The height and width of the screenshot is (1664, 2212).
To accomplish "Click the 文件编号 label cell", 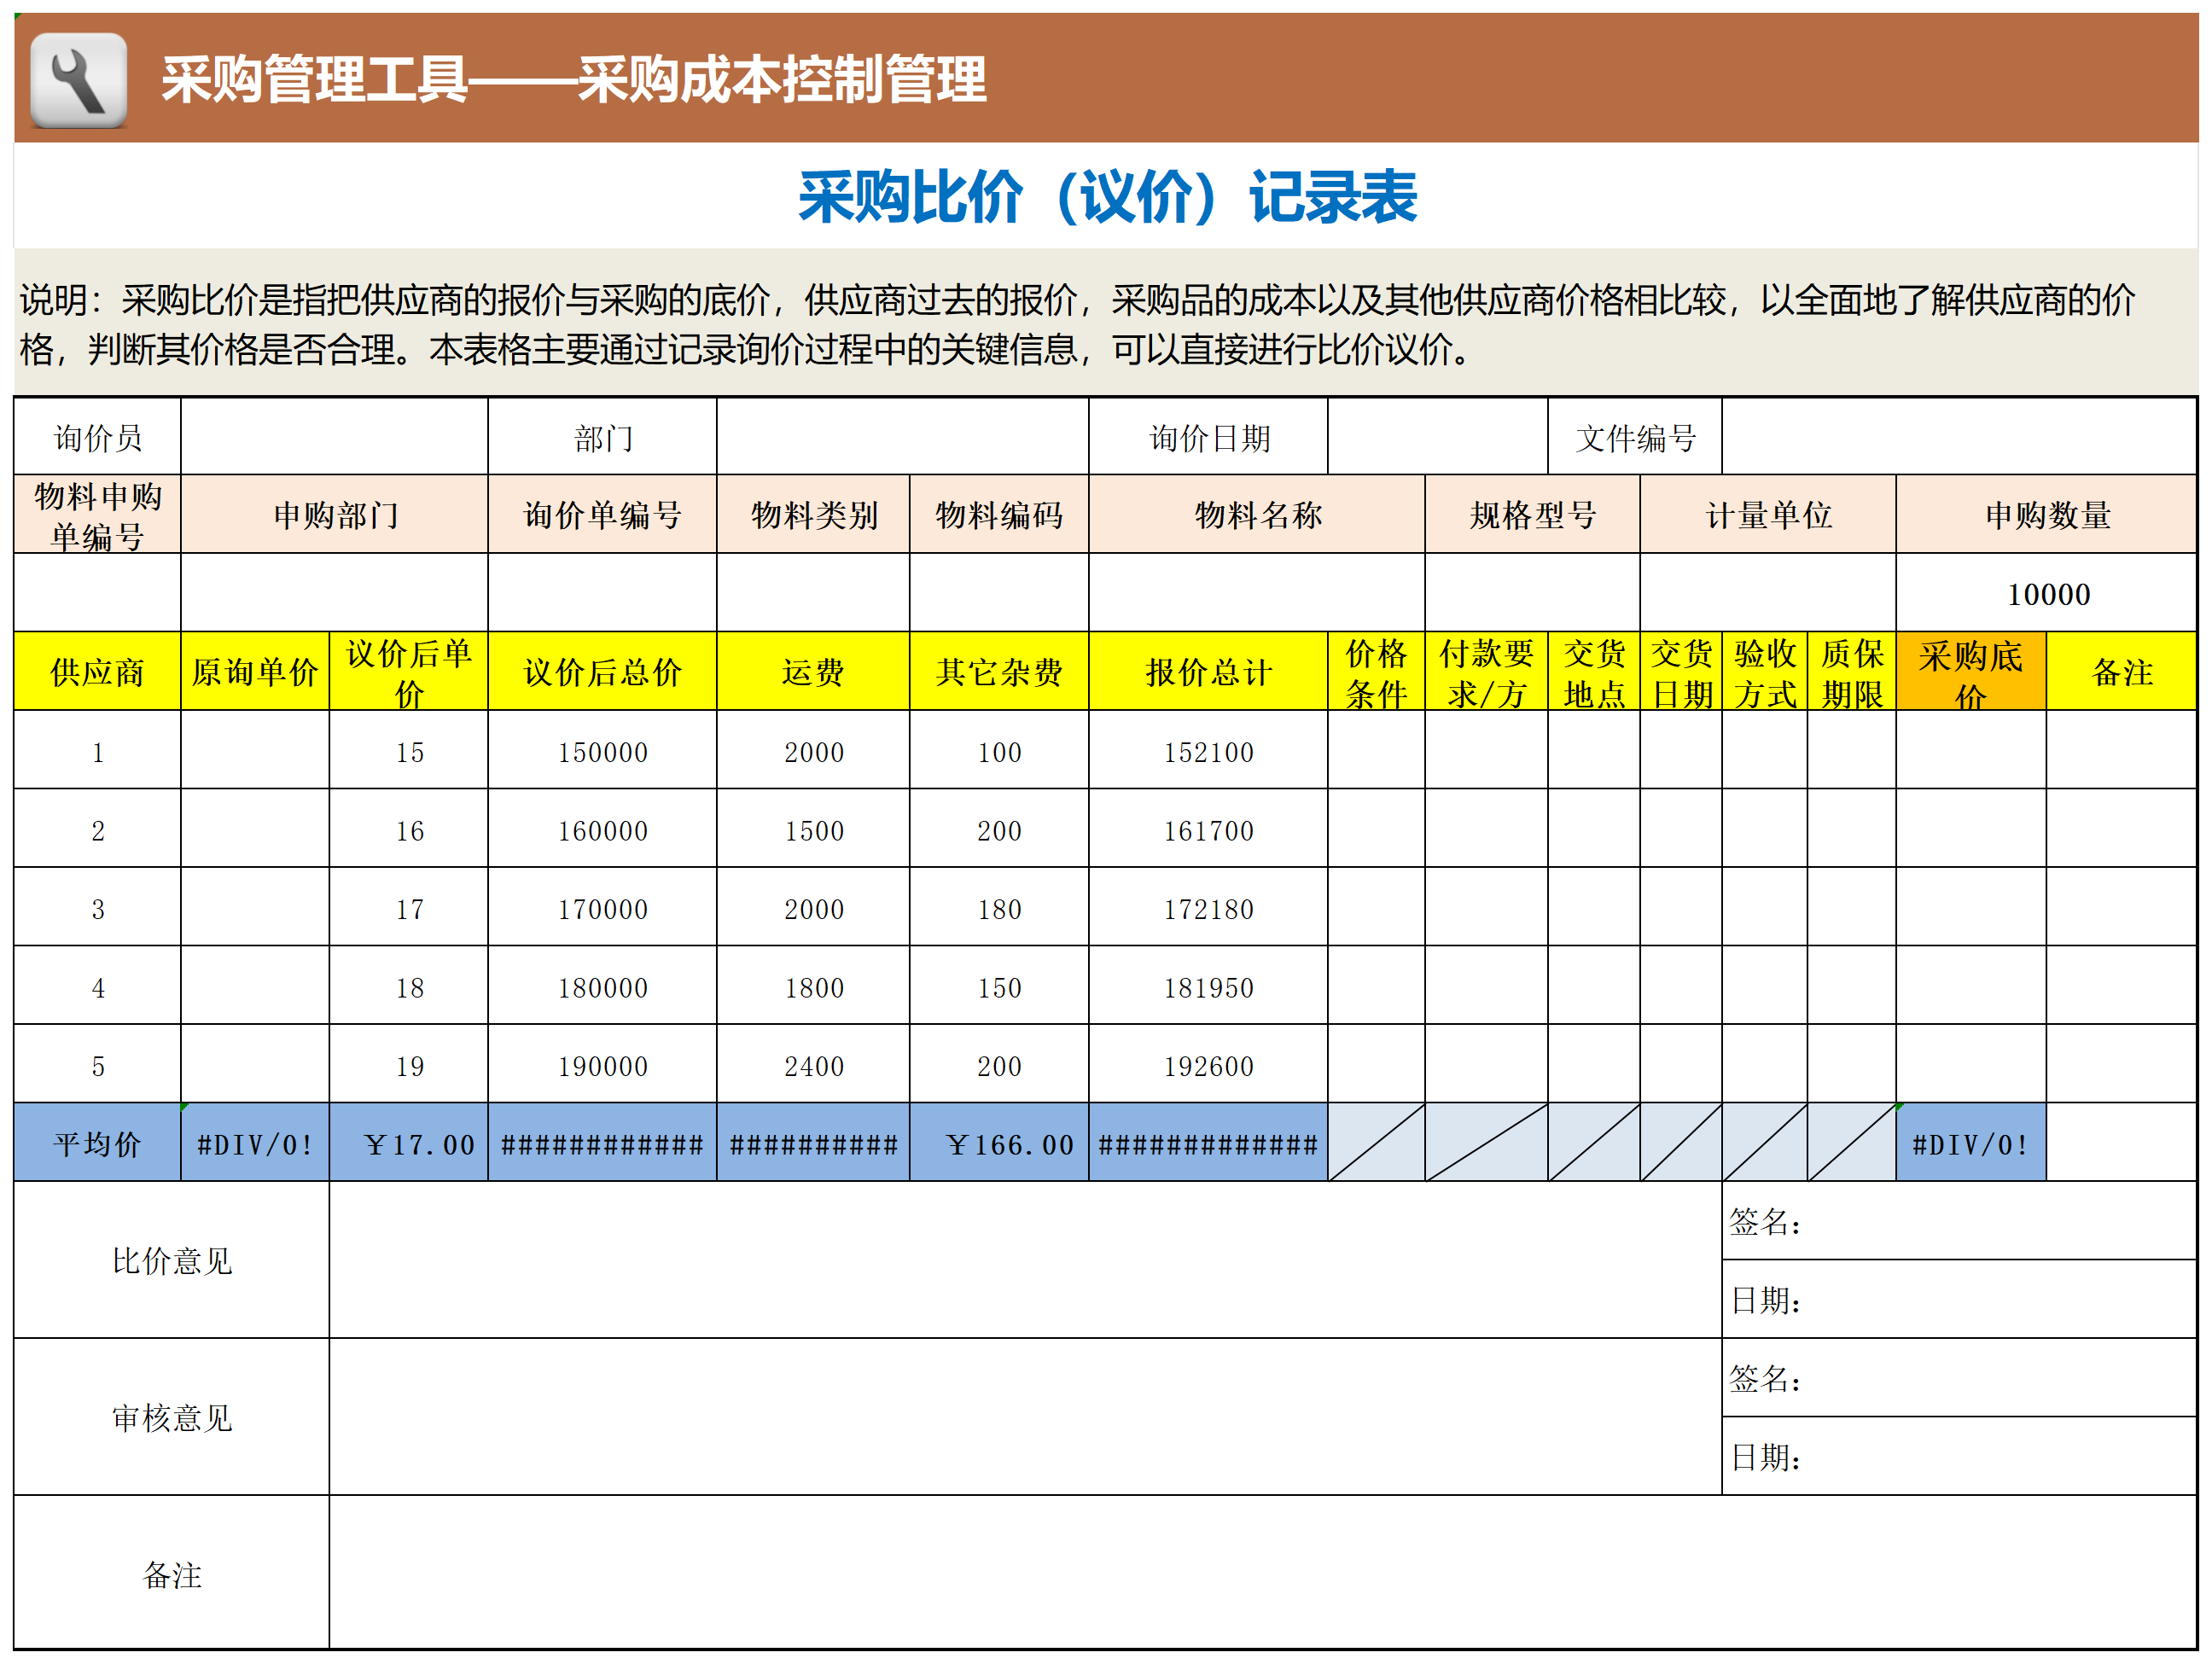I will (1635, 437).
